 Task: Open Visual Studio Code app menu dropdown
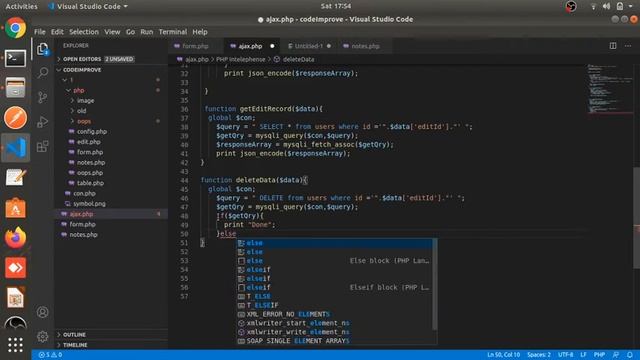click(88, 6)
